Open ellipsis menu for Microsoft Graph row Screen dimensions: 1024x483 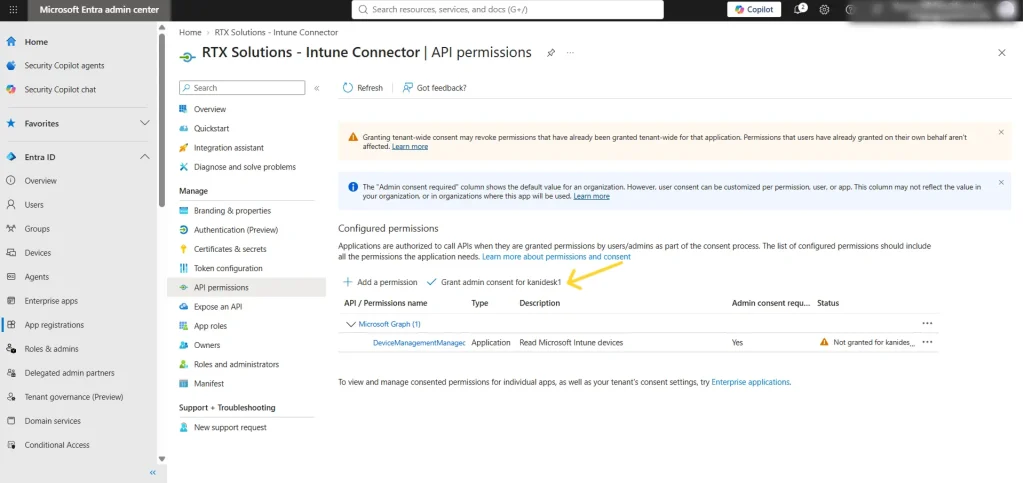pyautogui.click(x=927, y=323)
